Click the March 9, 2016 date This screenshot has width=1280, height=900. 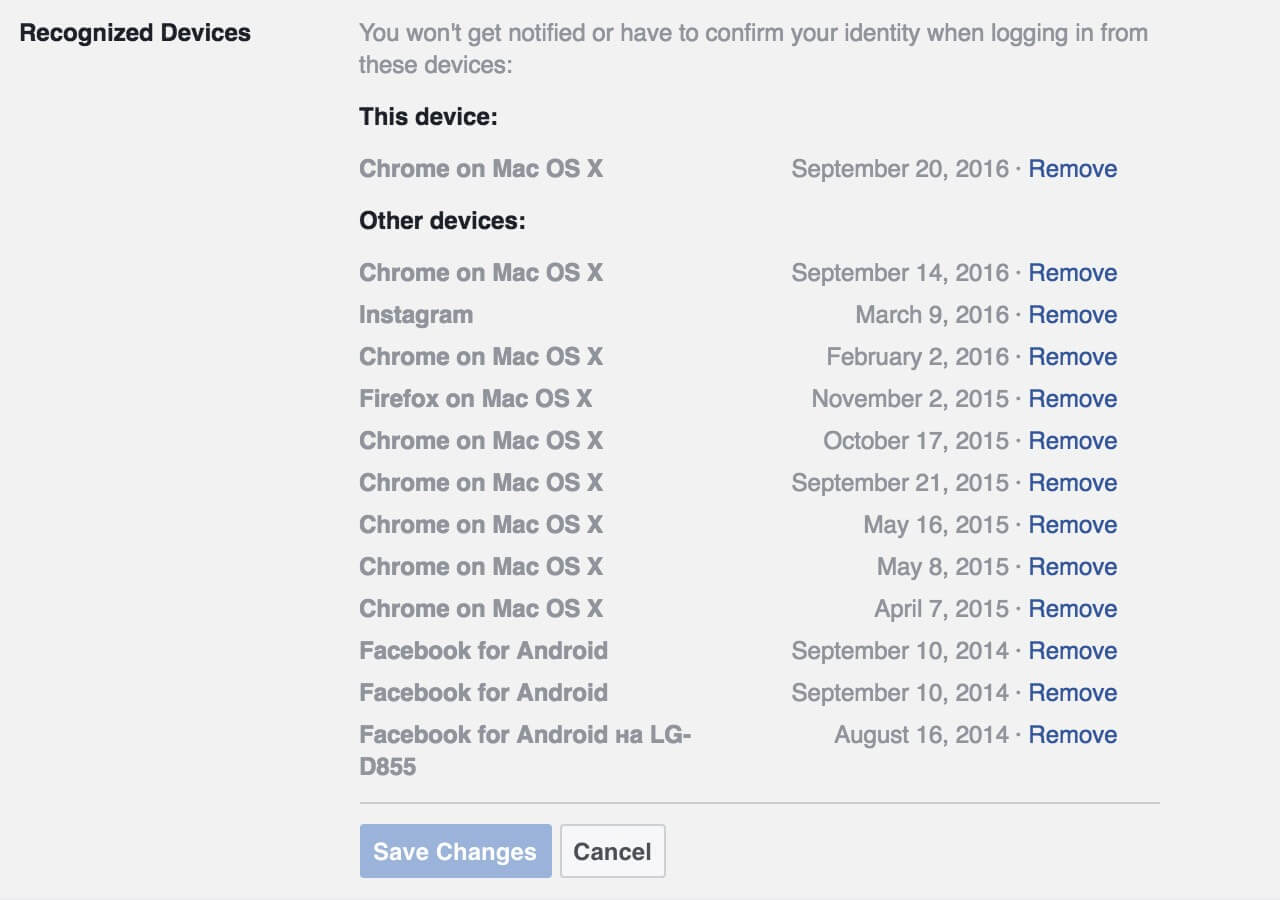pyautogui.click(x=932, y=315)
